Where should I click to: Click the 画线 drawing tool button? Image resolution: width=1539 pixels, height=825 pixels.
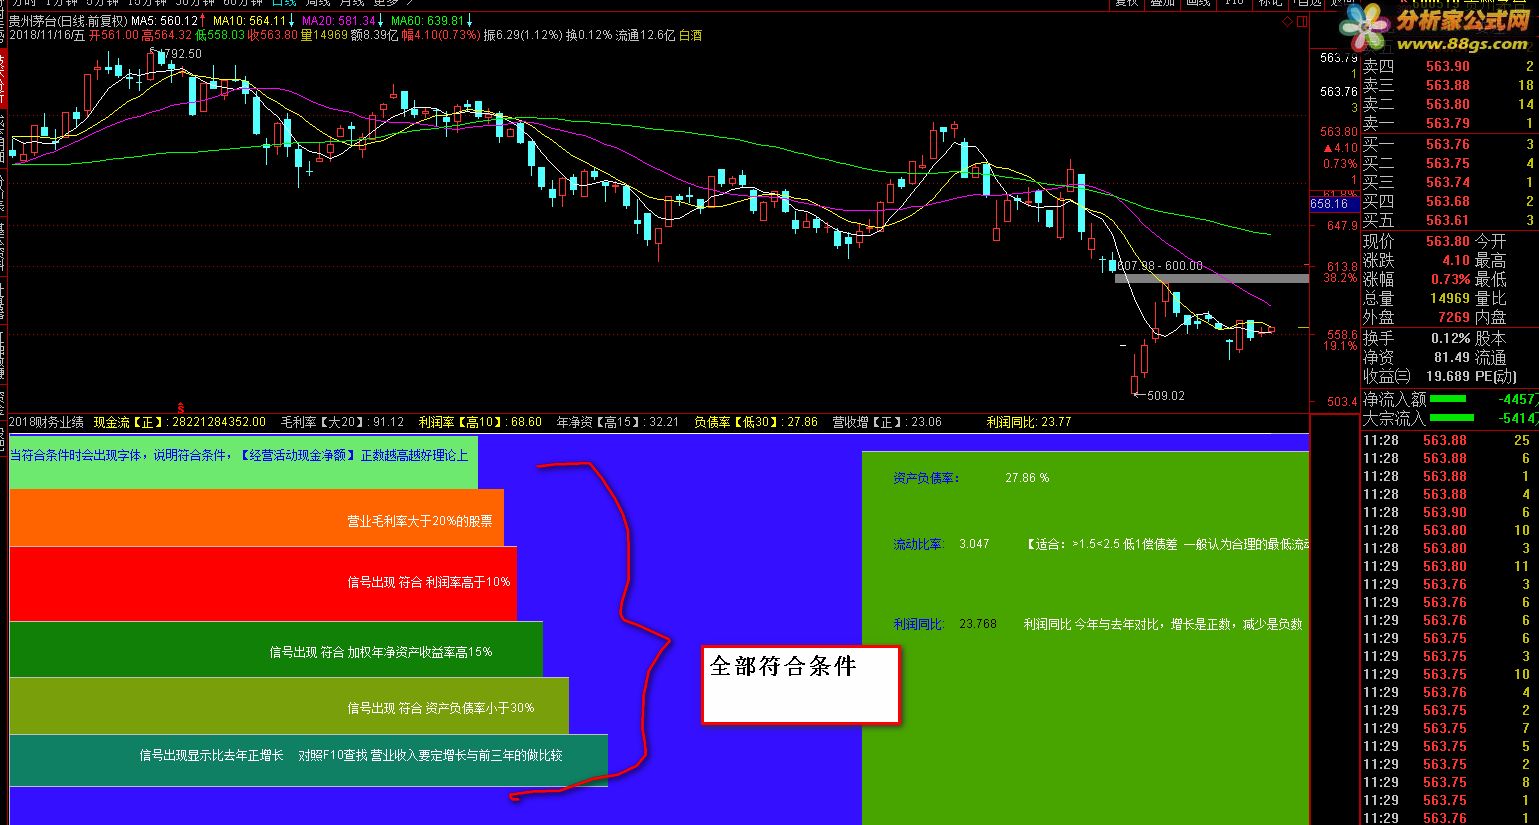[x=1198, y=3]
